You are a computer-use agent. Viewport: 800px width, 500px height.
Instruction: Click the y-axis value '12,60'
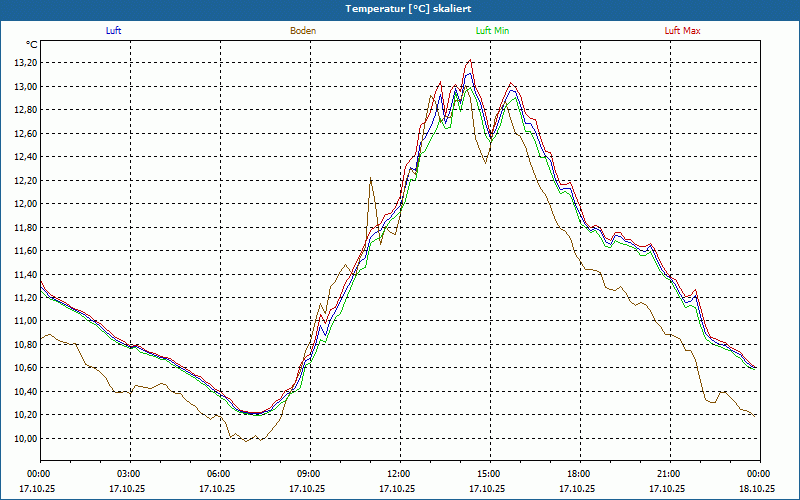pyautogui.click(x=27, y=133)
